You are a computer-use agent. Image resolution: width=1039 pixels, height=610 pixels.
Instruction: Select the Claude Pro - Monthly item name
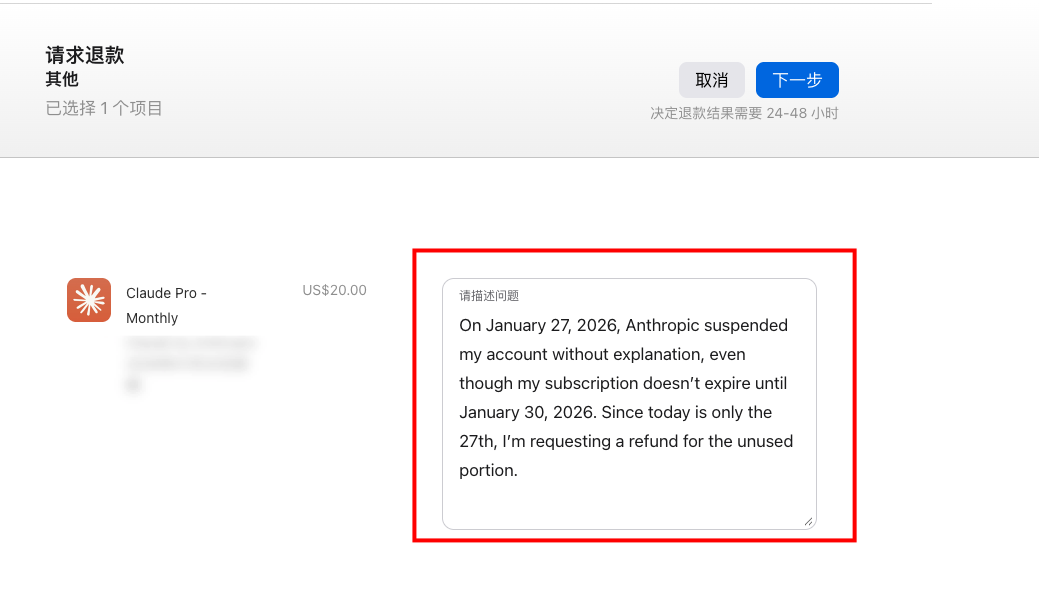(x=166, y=305)
